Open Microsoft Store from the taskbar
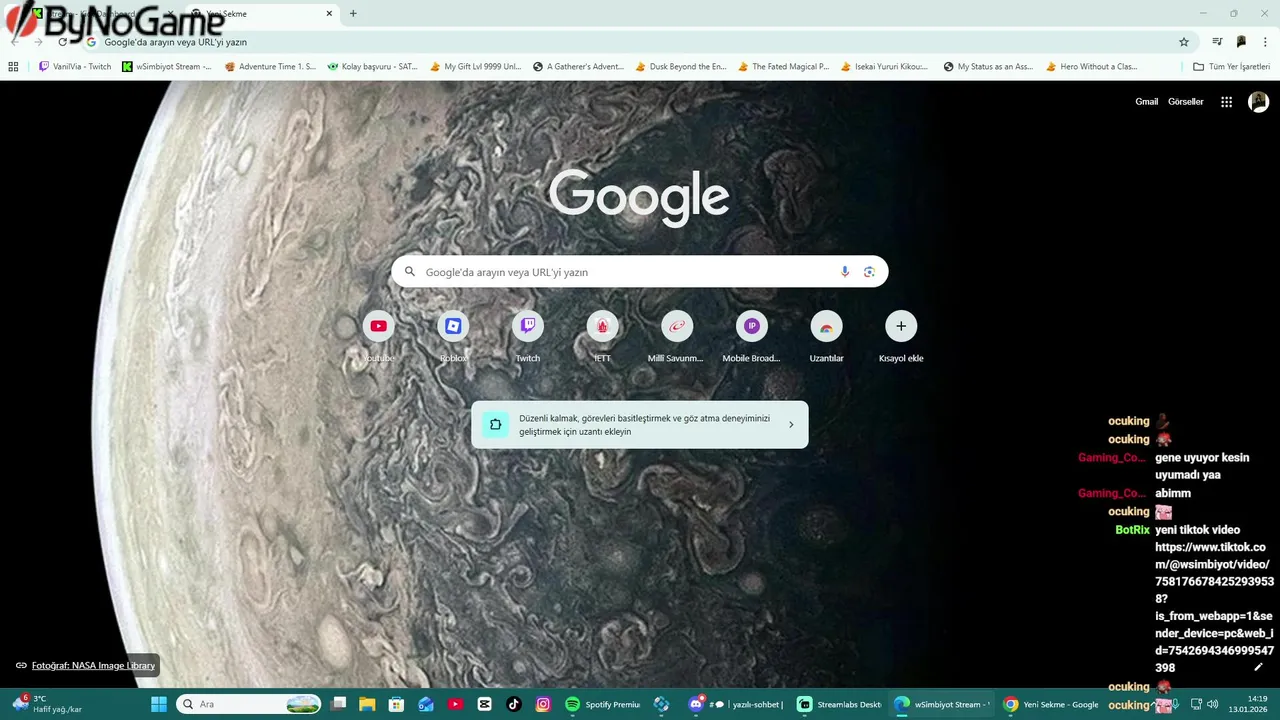 pos(396,704)
